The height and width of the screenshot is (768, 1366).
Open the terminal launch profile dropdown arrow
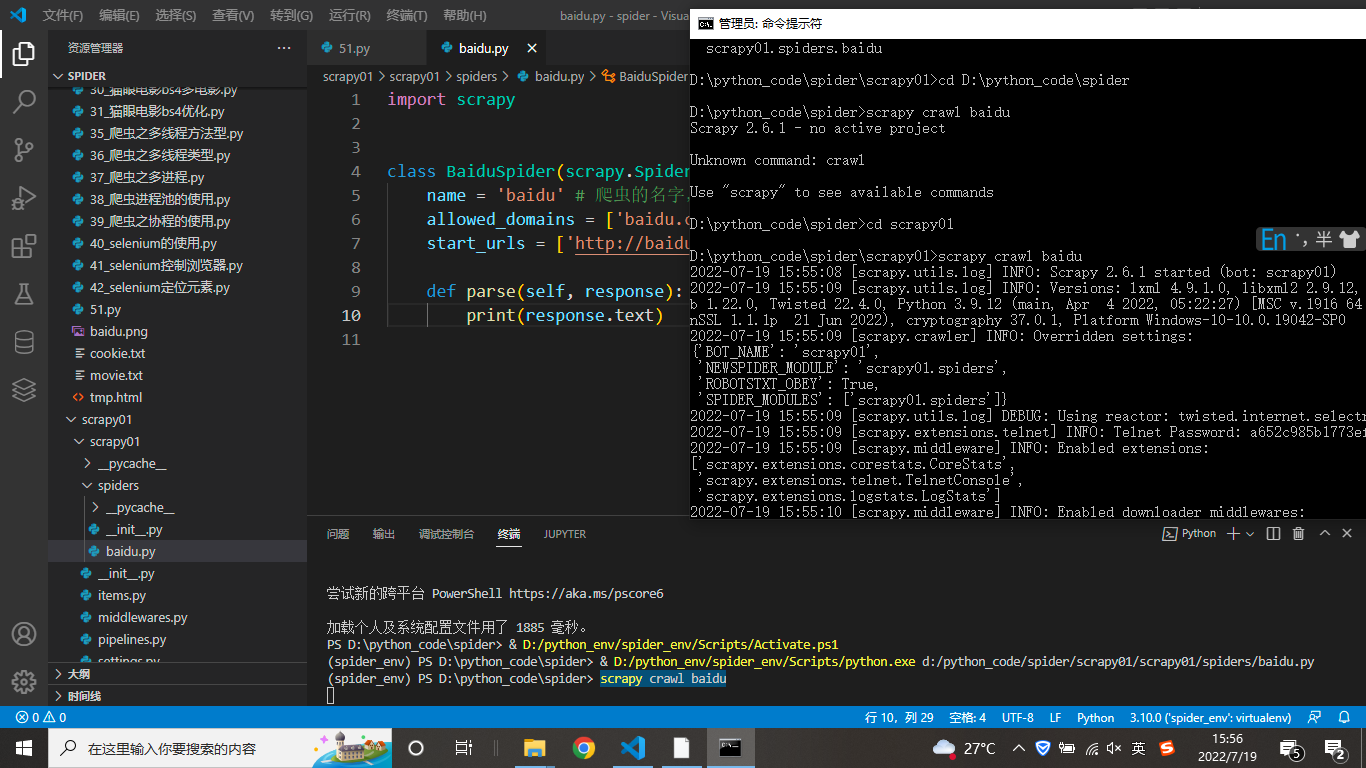(x=1250, y=534)
